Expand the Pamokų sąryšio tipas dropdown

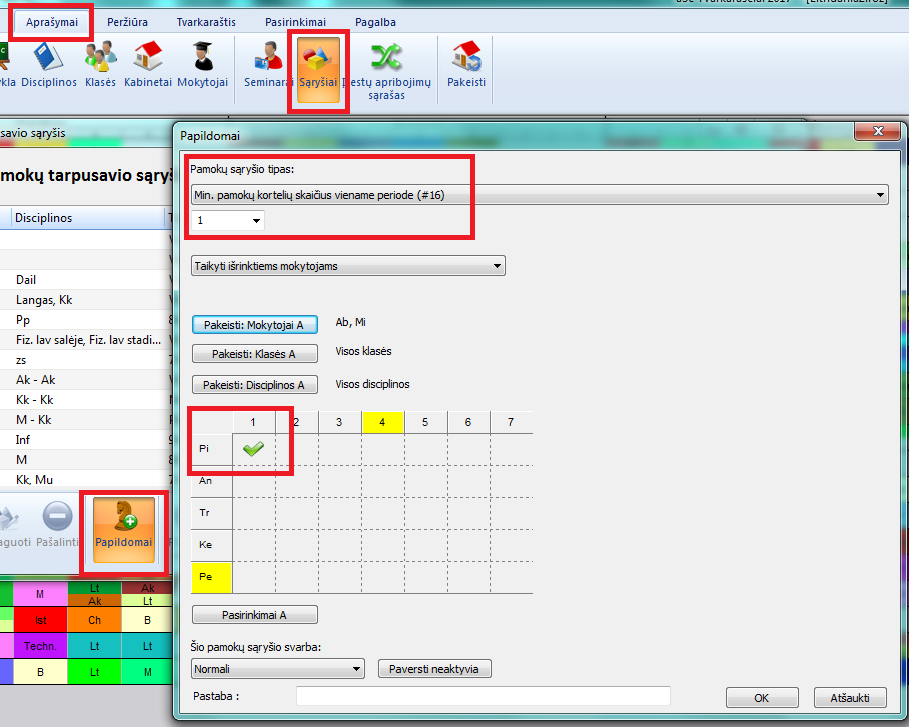click(540, 195)
